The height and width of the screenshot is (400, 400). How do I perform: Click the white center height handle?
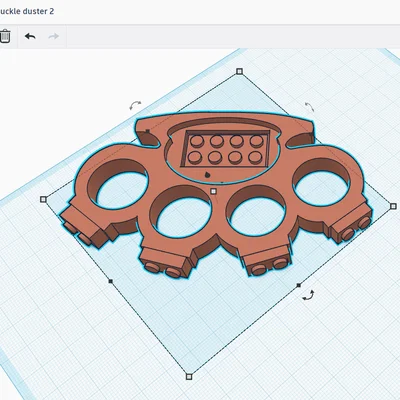click(x=214, y=191)
